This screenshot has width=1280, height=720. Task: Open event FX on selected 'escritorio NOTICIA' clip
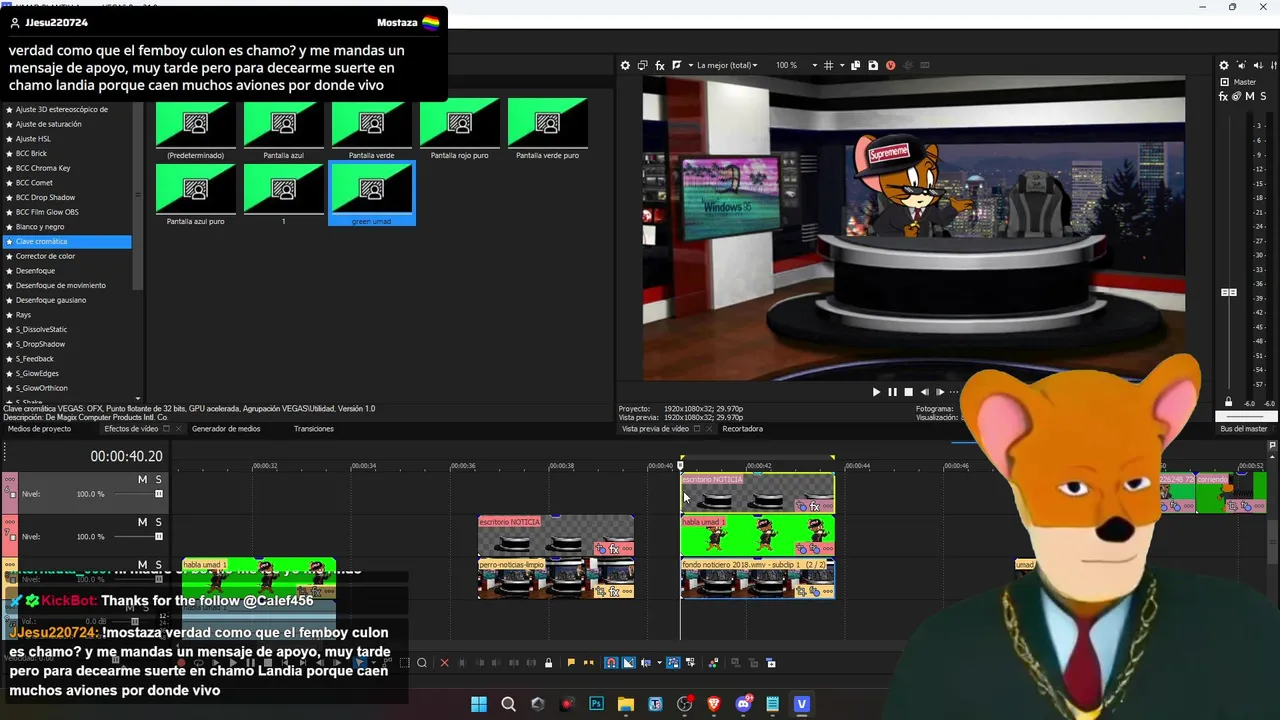point(814,507)
